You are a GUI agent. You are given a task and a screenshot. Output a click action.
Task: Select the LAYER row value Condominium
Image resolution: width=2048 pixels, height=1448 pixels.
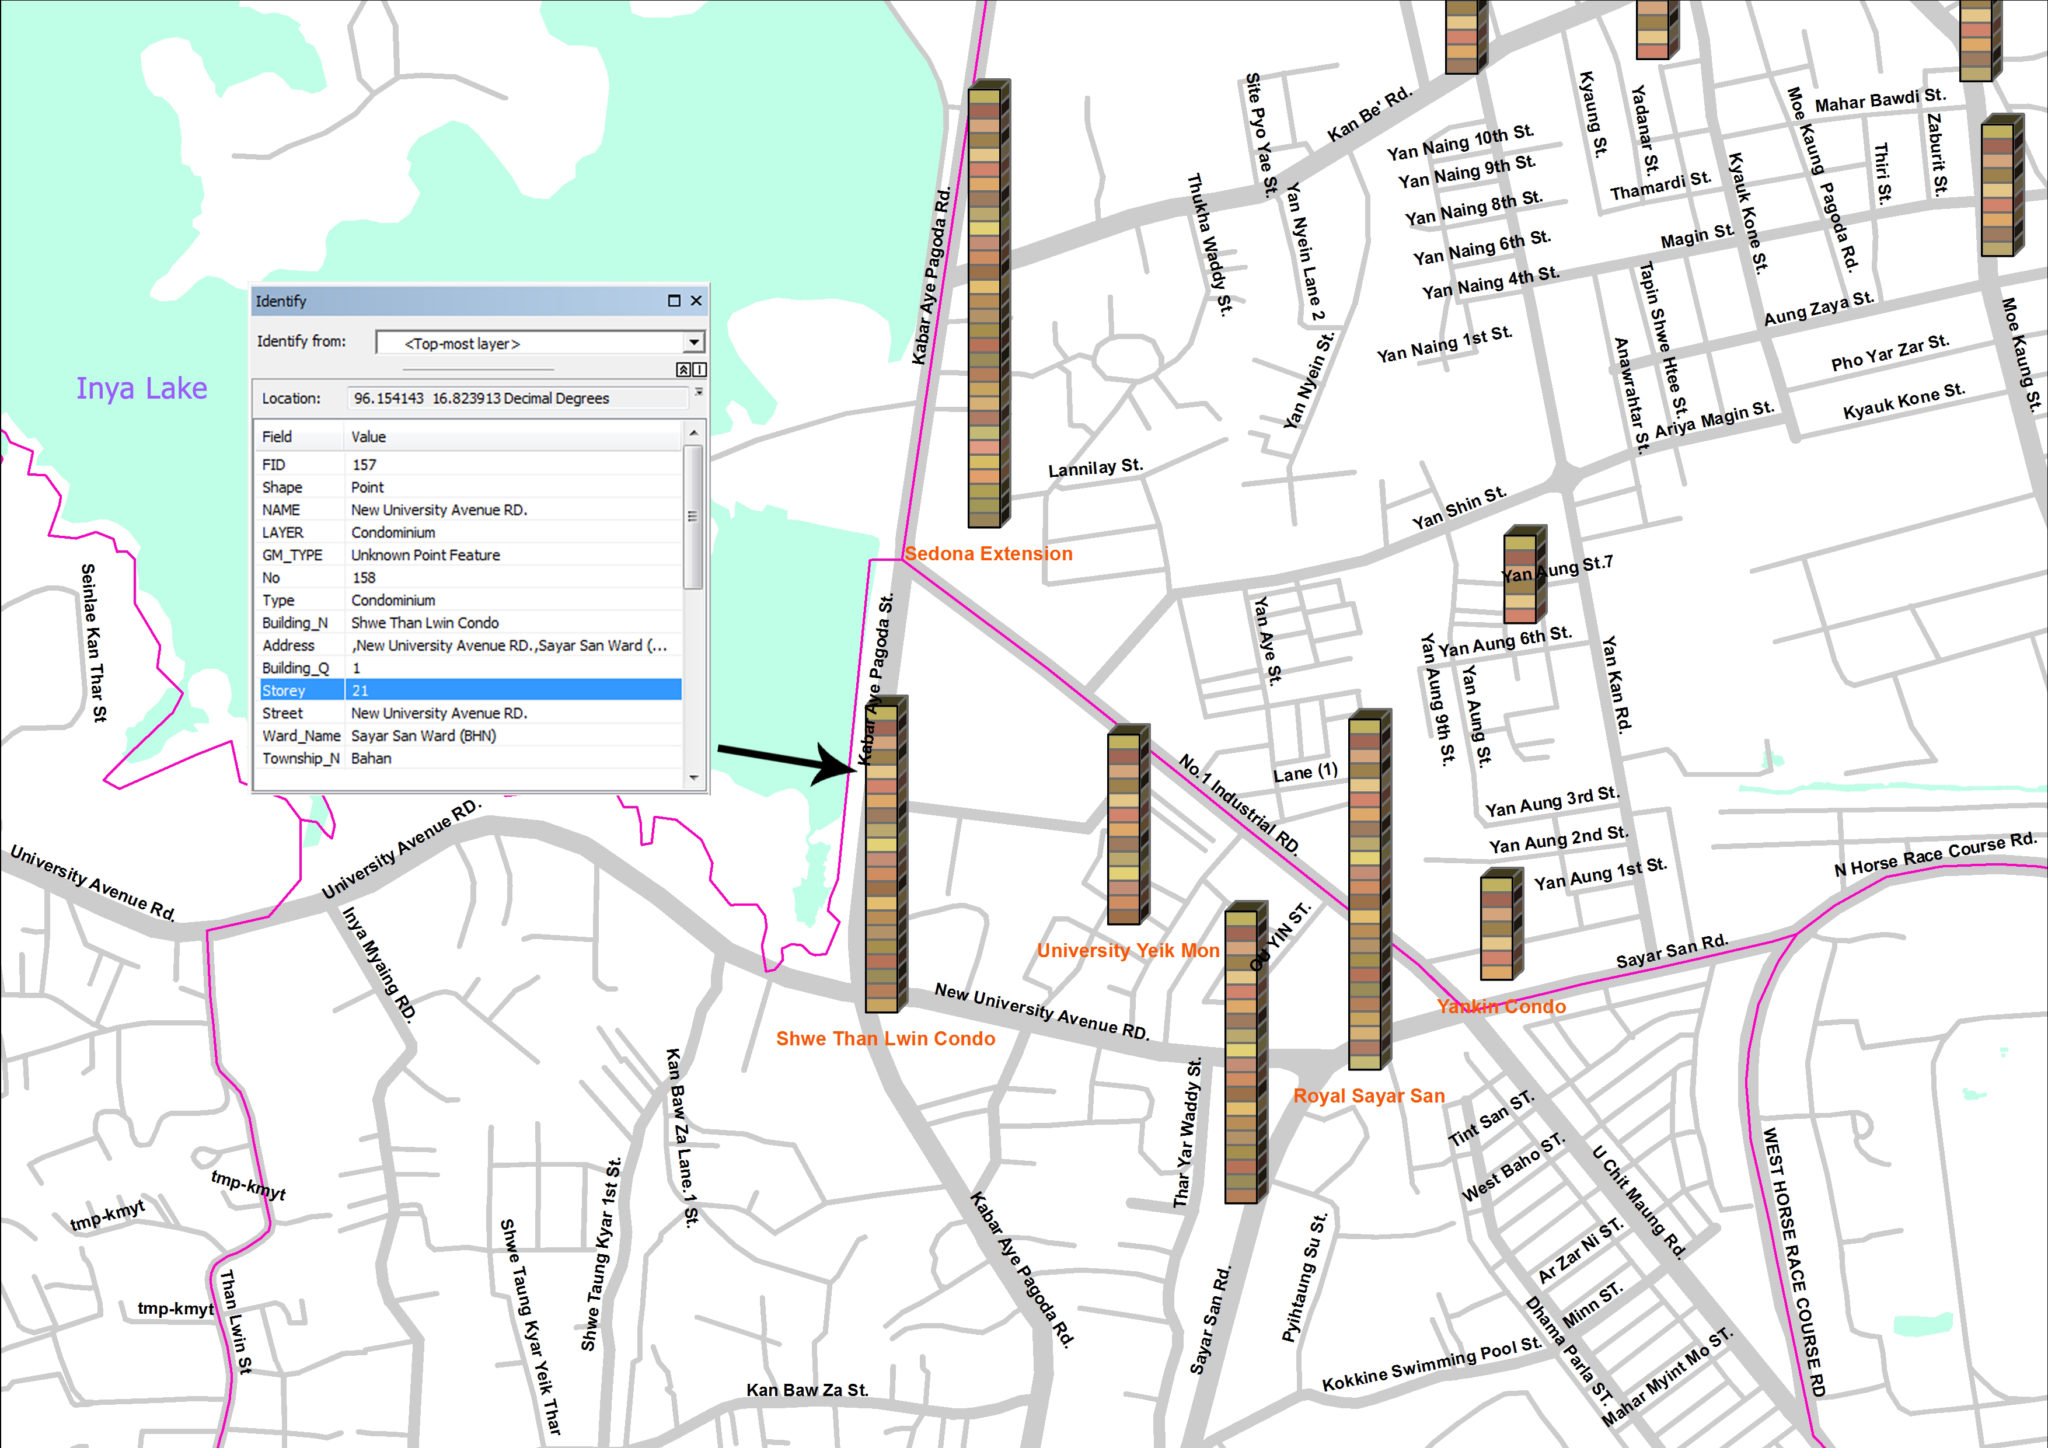tap(393, 533)
